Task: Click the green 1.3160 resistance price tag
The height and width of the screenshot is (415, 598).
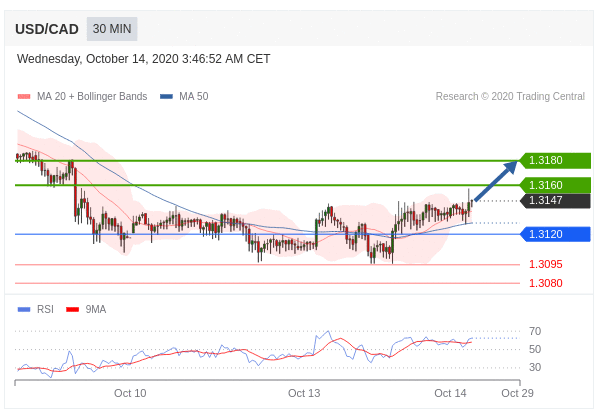Action: [555, 185]
